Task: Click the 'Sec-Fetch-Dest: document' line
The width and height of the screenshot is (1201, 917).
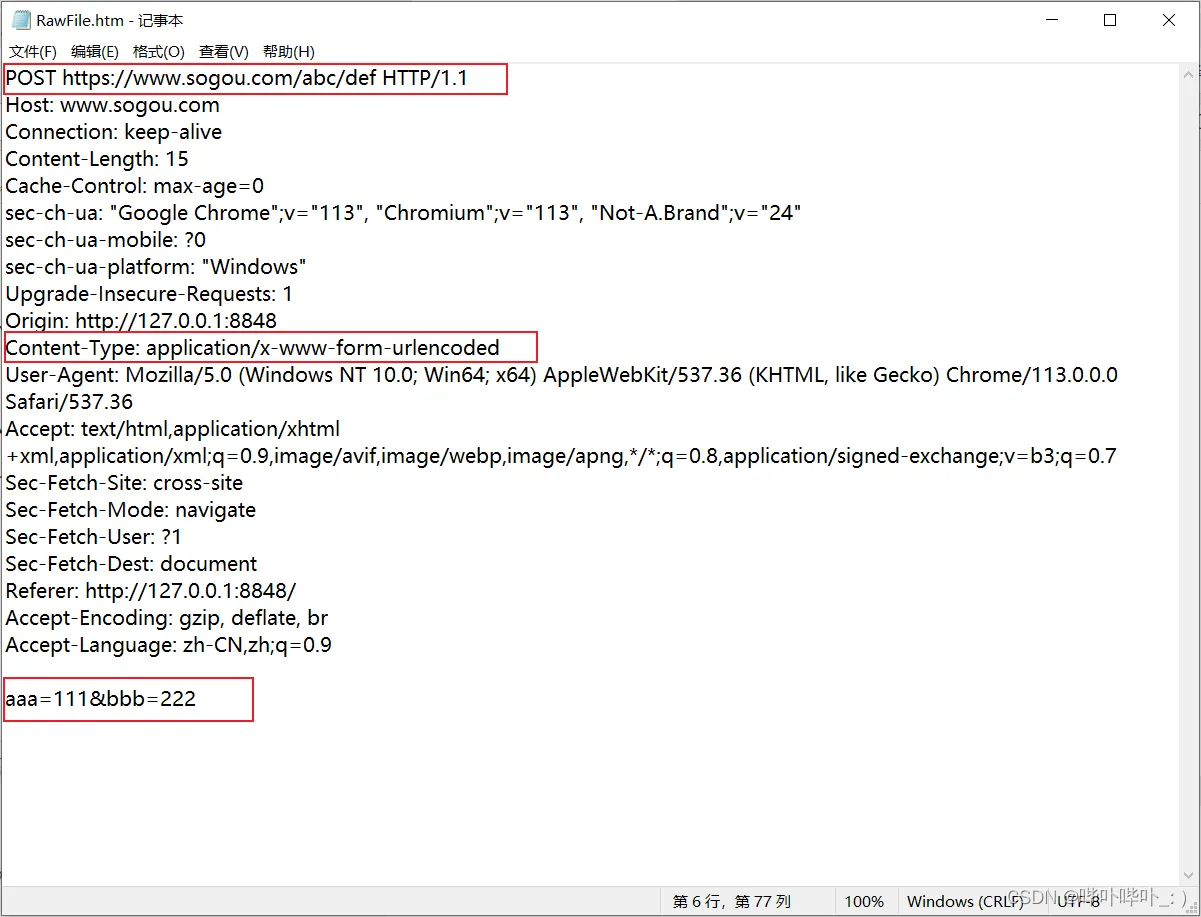Action: (x=131, y=564)
